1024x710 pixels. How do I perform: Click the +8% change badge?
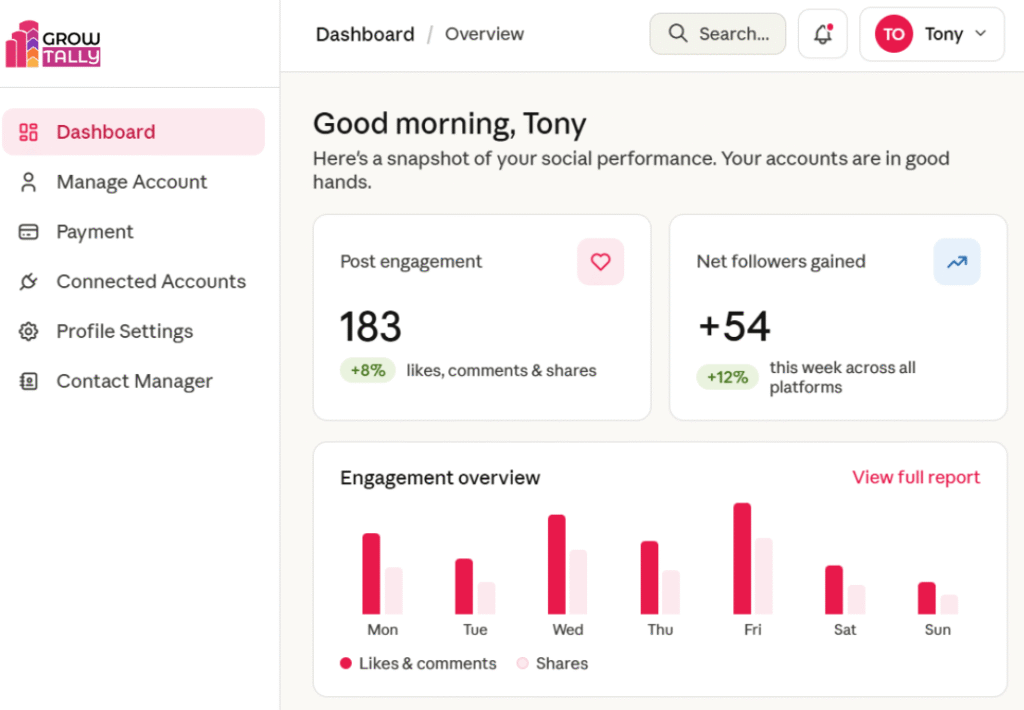(x=368, y=370)
